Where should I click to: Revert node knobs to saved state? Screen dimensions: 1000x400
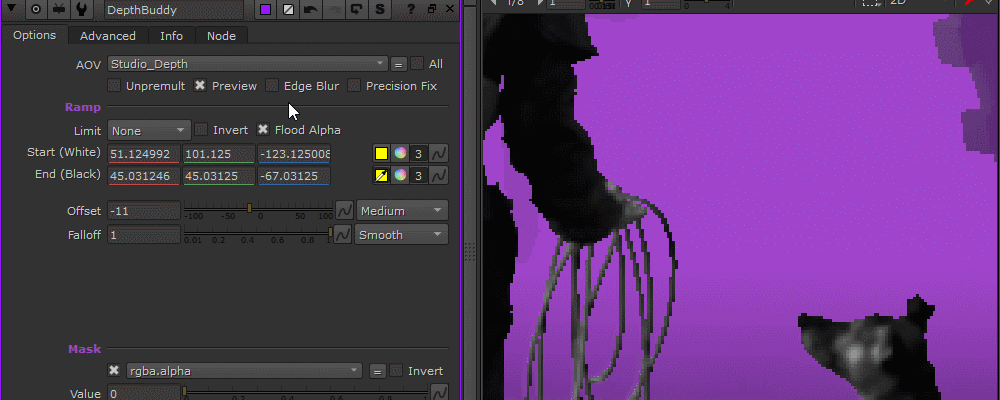click(x=357, y=10)
